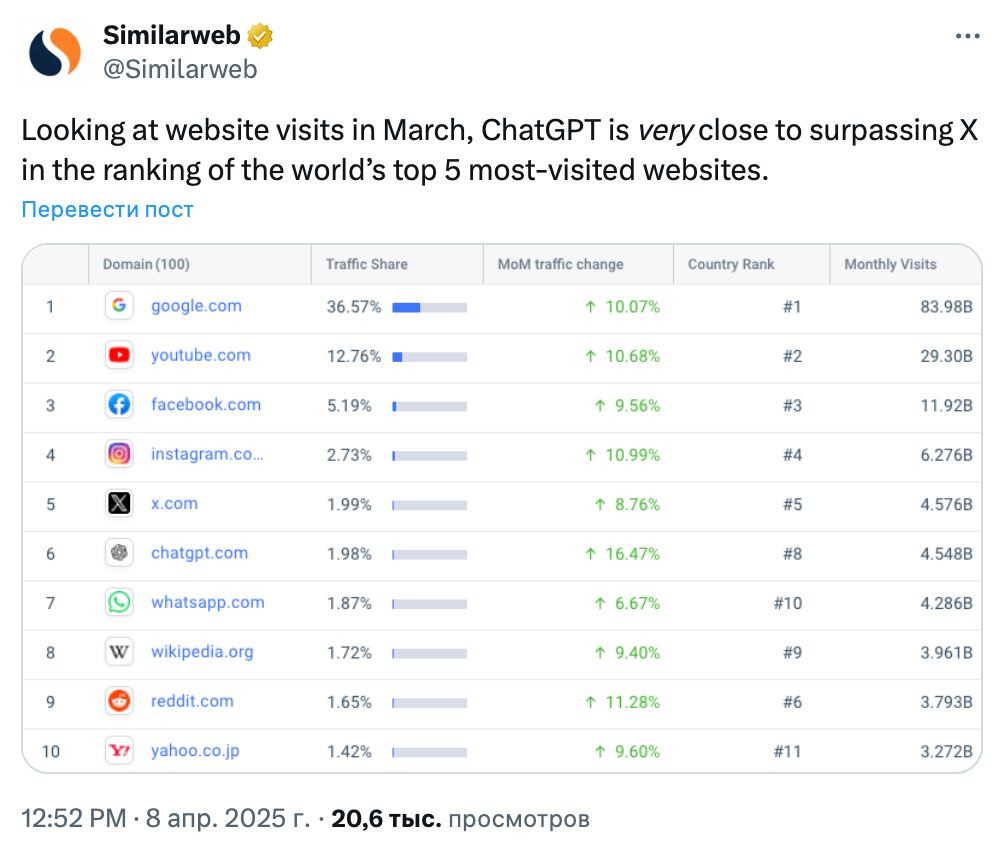The image size is (1008, 854).
Task: Click the YouTube icon in the table
Action: pos(119,355)
